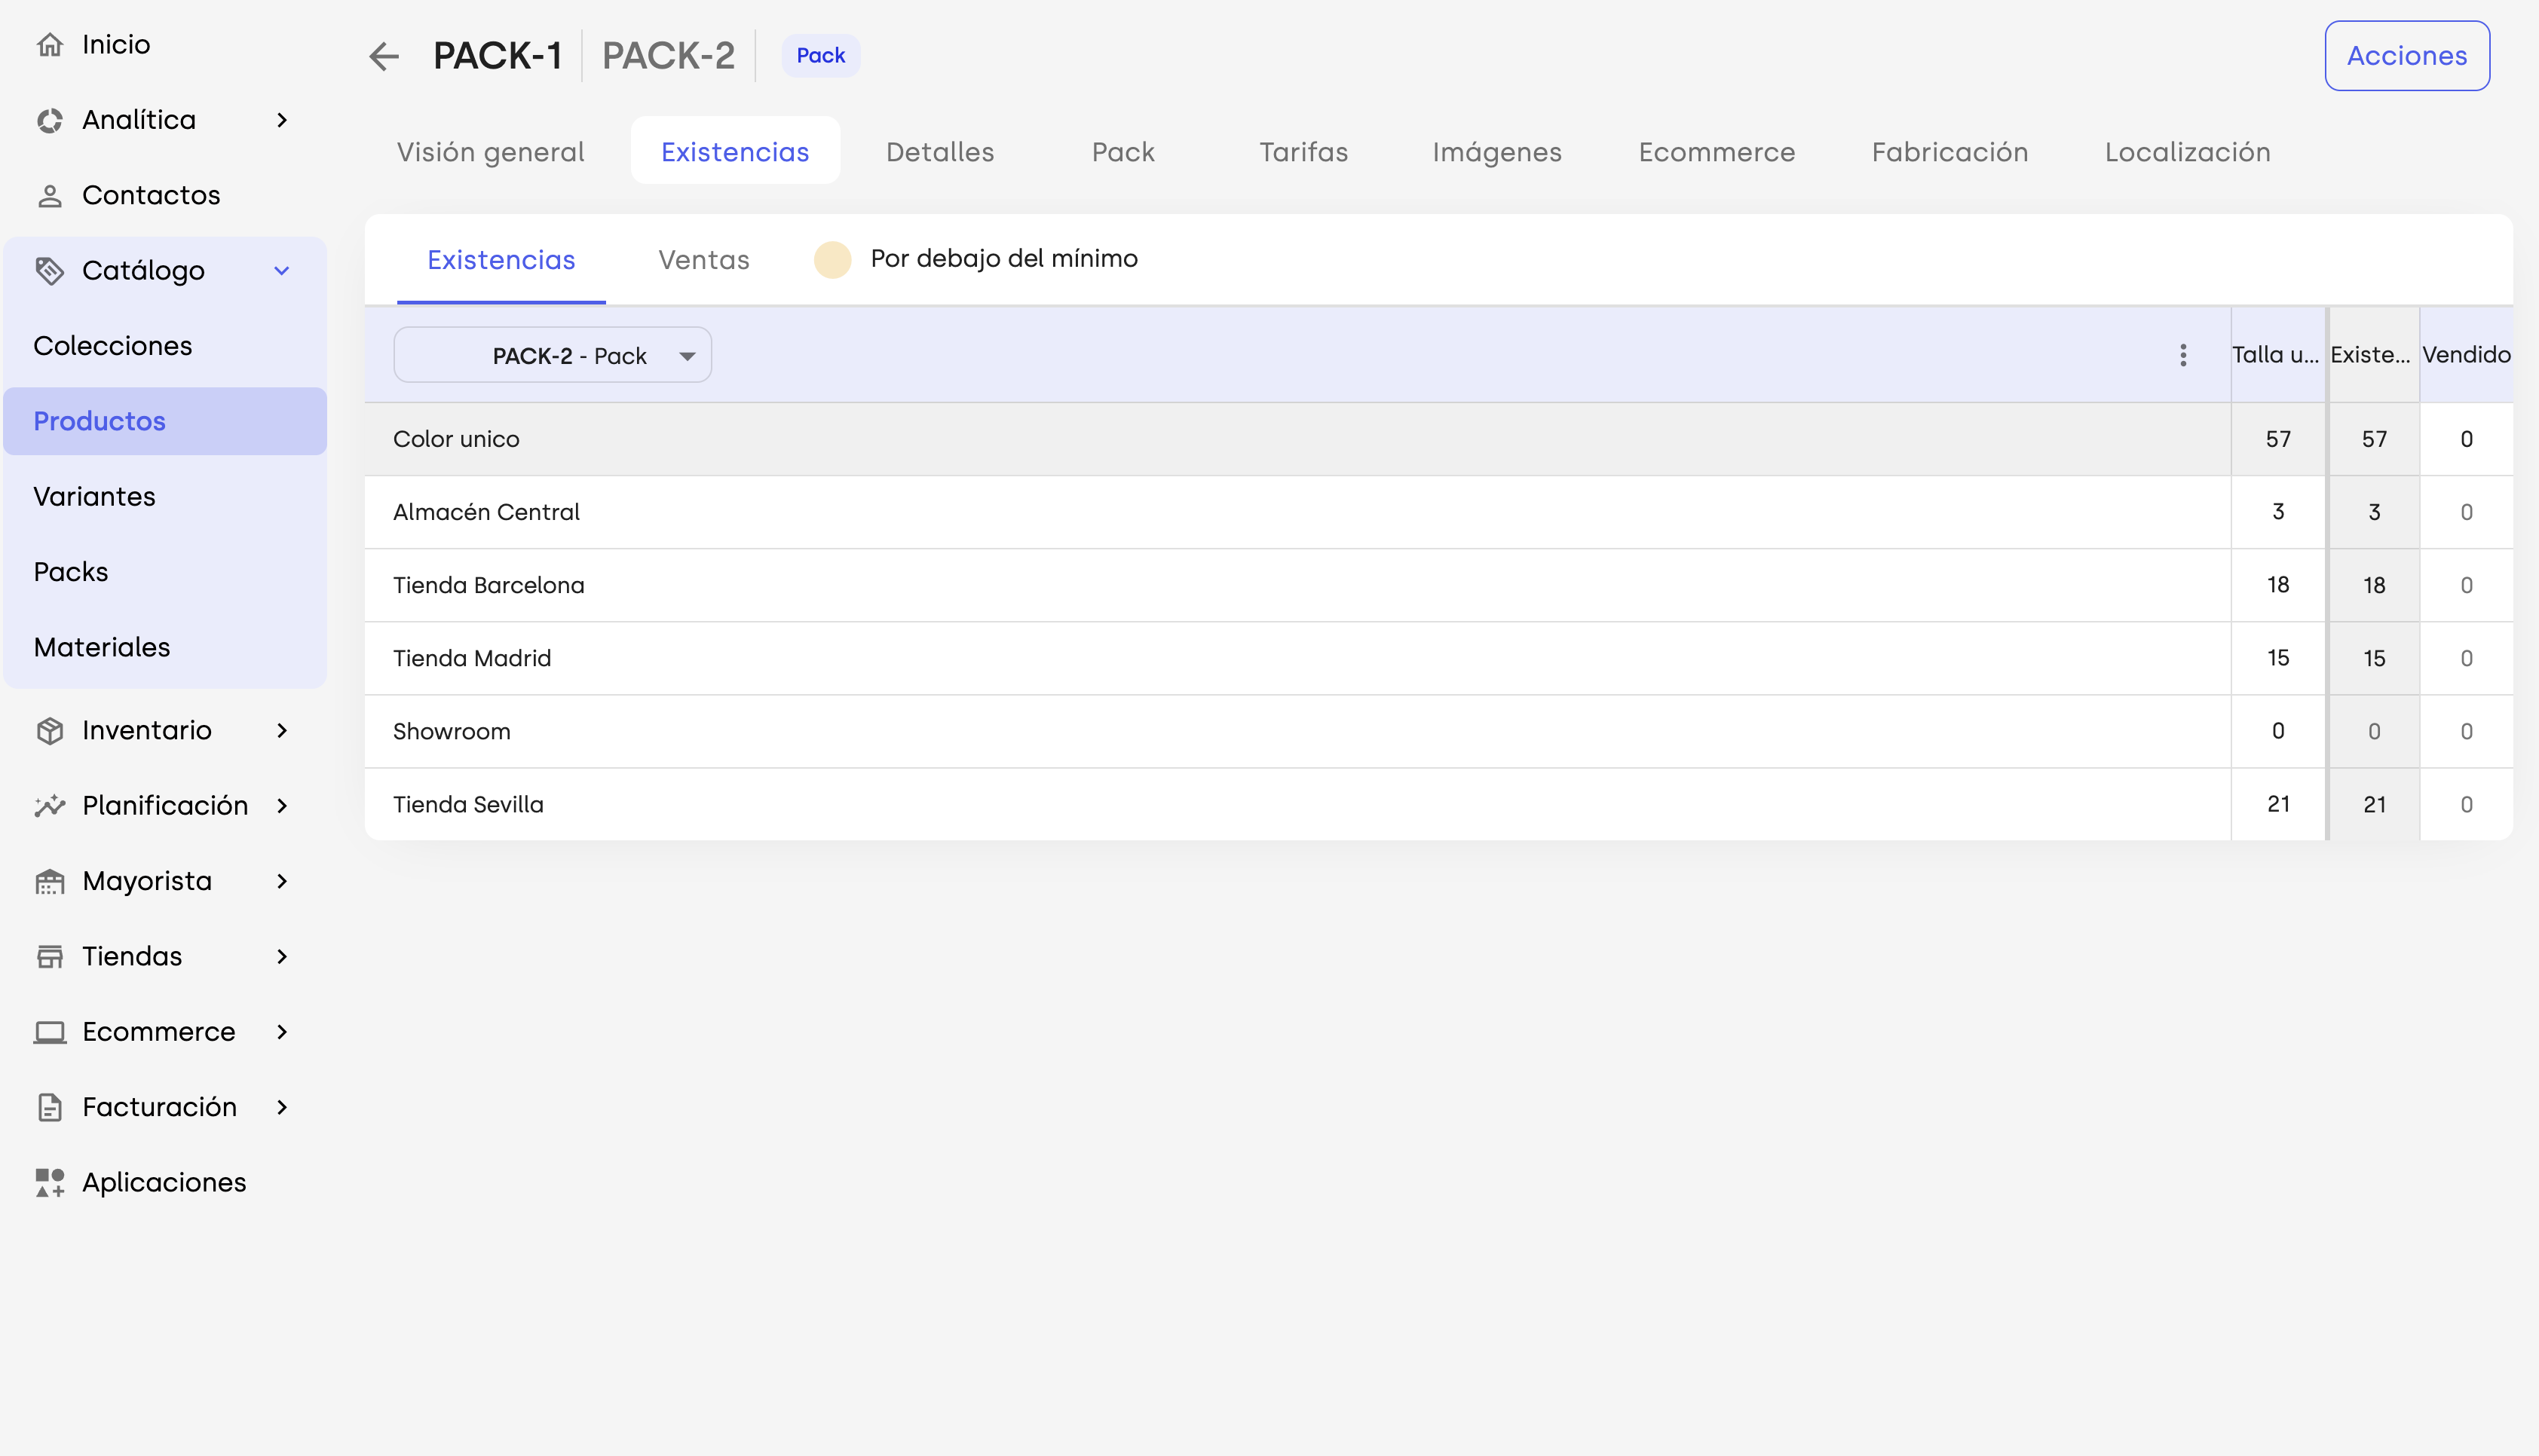Open the table three-dot options menu

2184,355
